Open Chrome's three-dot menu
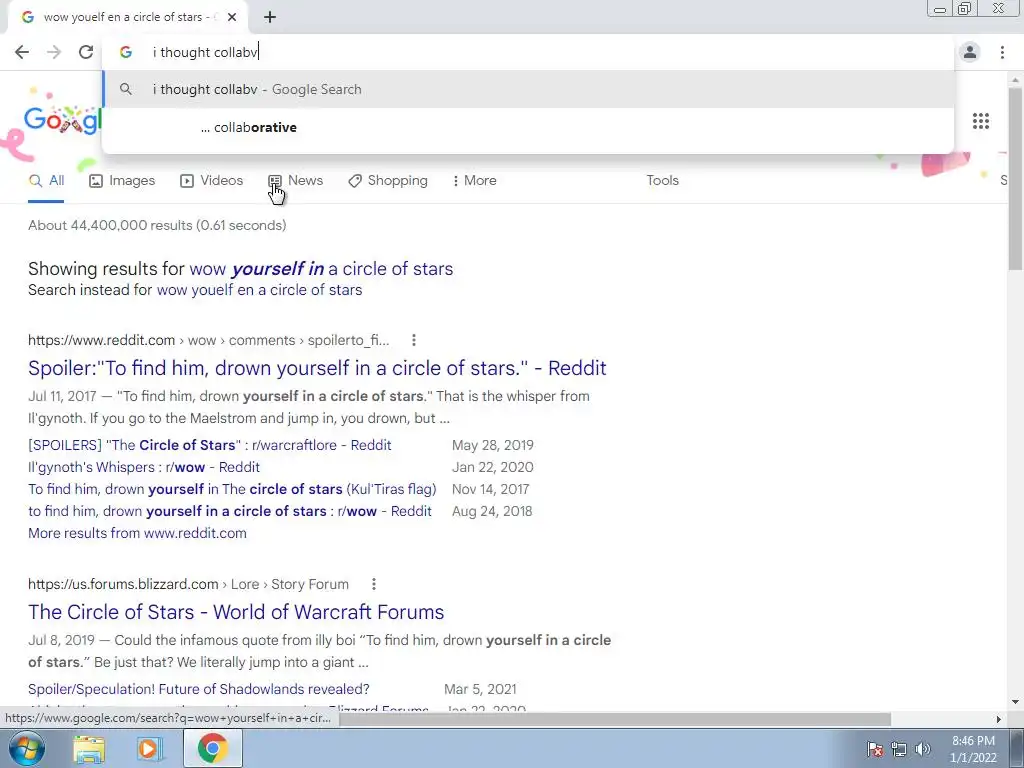1024x768 pixels. pos(1002,52)
